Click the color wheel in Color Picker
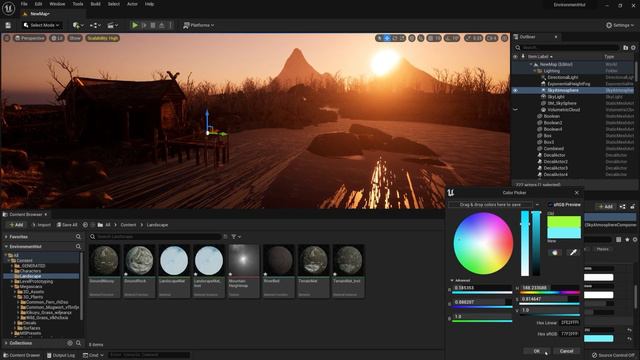This screenshot has width=640, height=360. coord(483,243)
